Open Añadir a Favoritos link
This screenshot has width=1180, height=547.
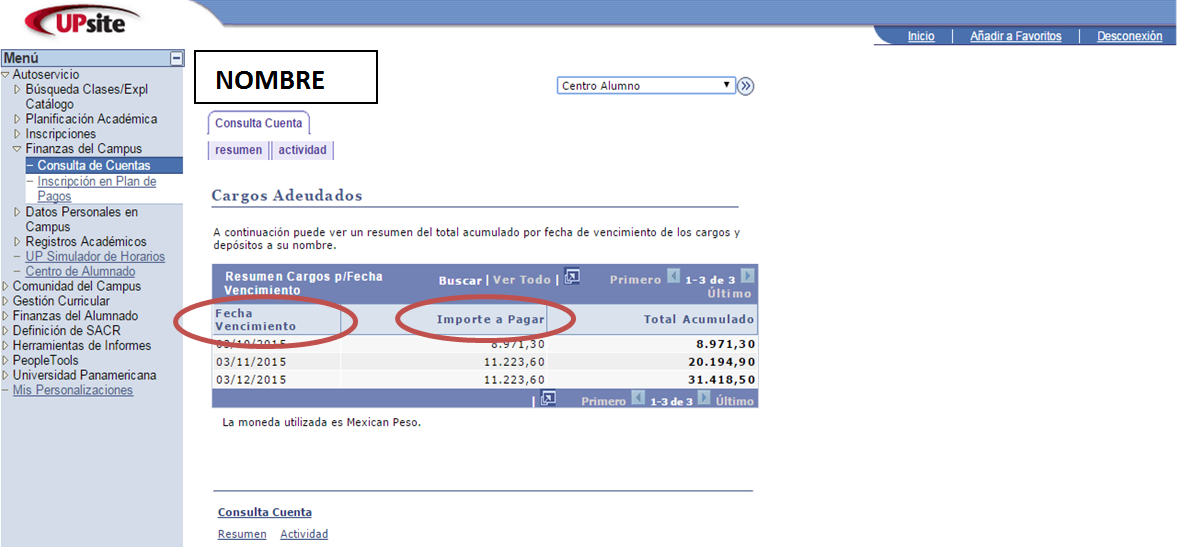(x=1015, y=36)
